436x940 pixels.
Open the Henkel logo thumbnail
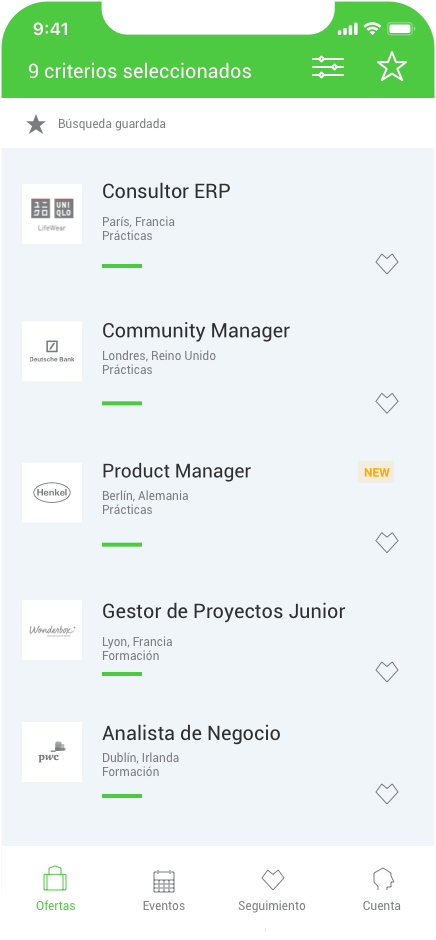[x=52, y=493]
